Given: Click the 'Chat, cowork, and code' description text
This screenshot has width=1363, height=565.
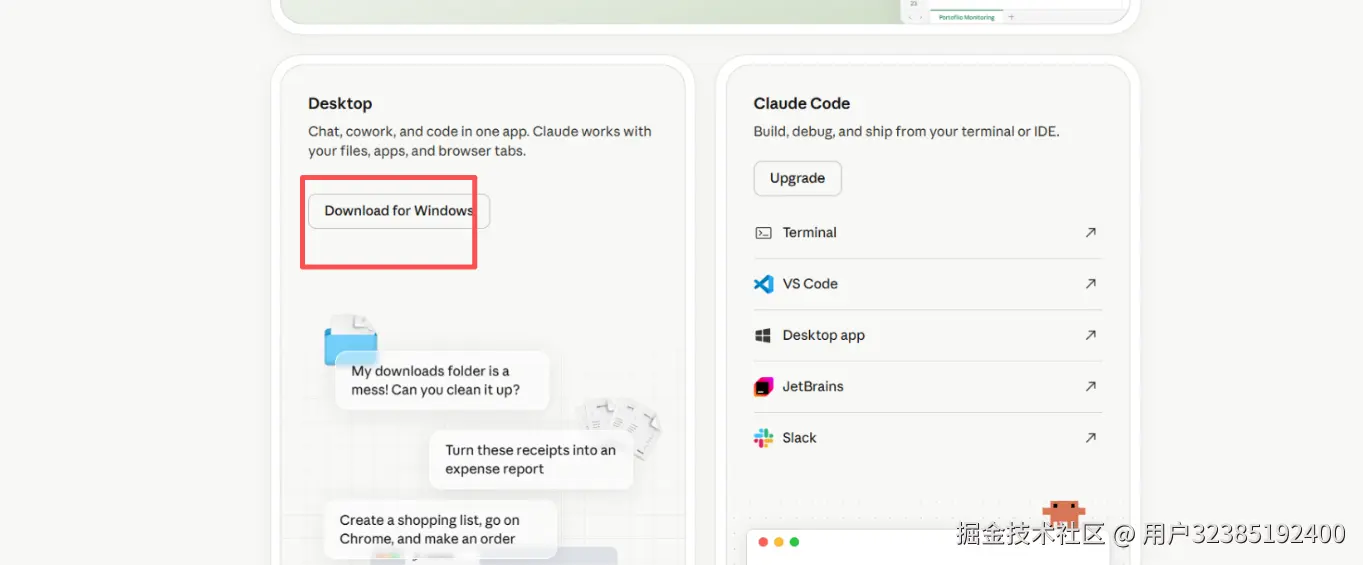Looking at the screenshot, I should [480, 141].
